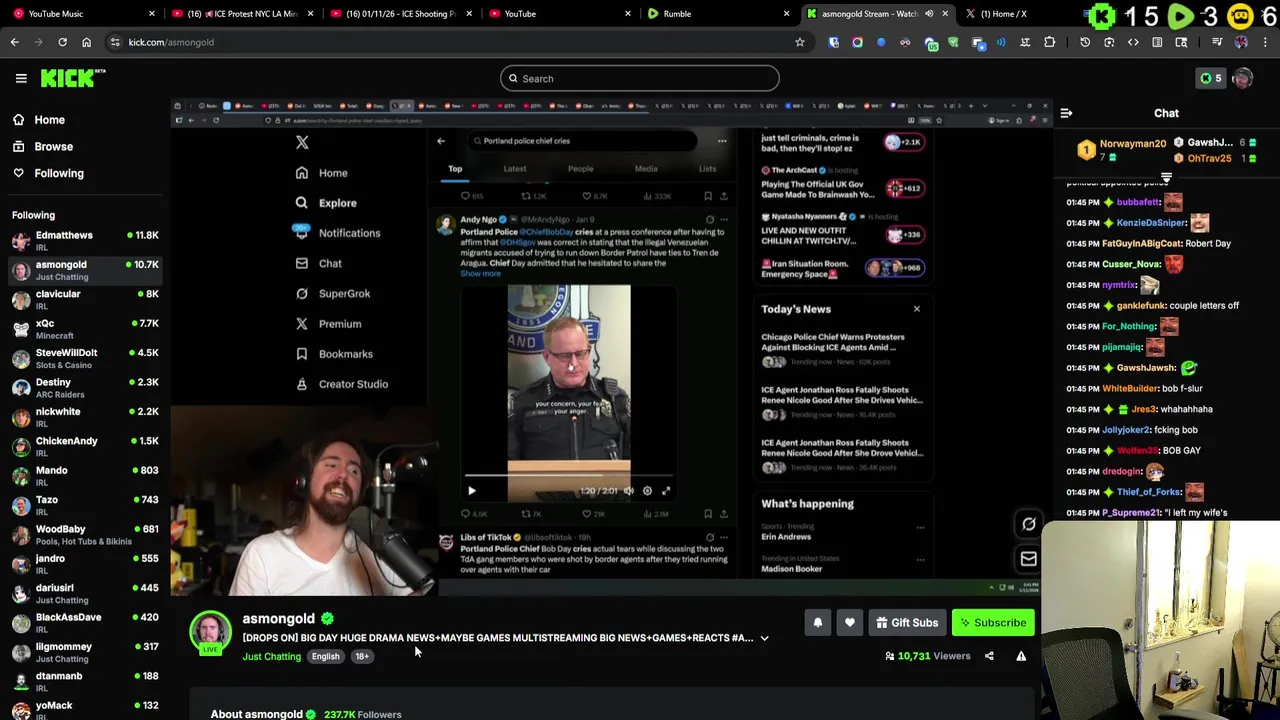Click chat username WhiteBuilder

tap(1129, 388)
